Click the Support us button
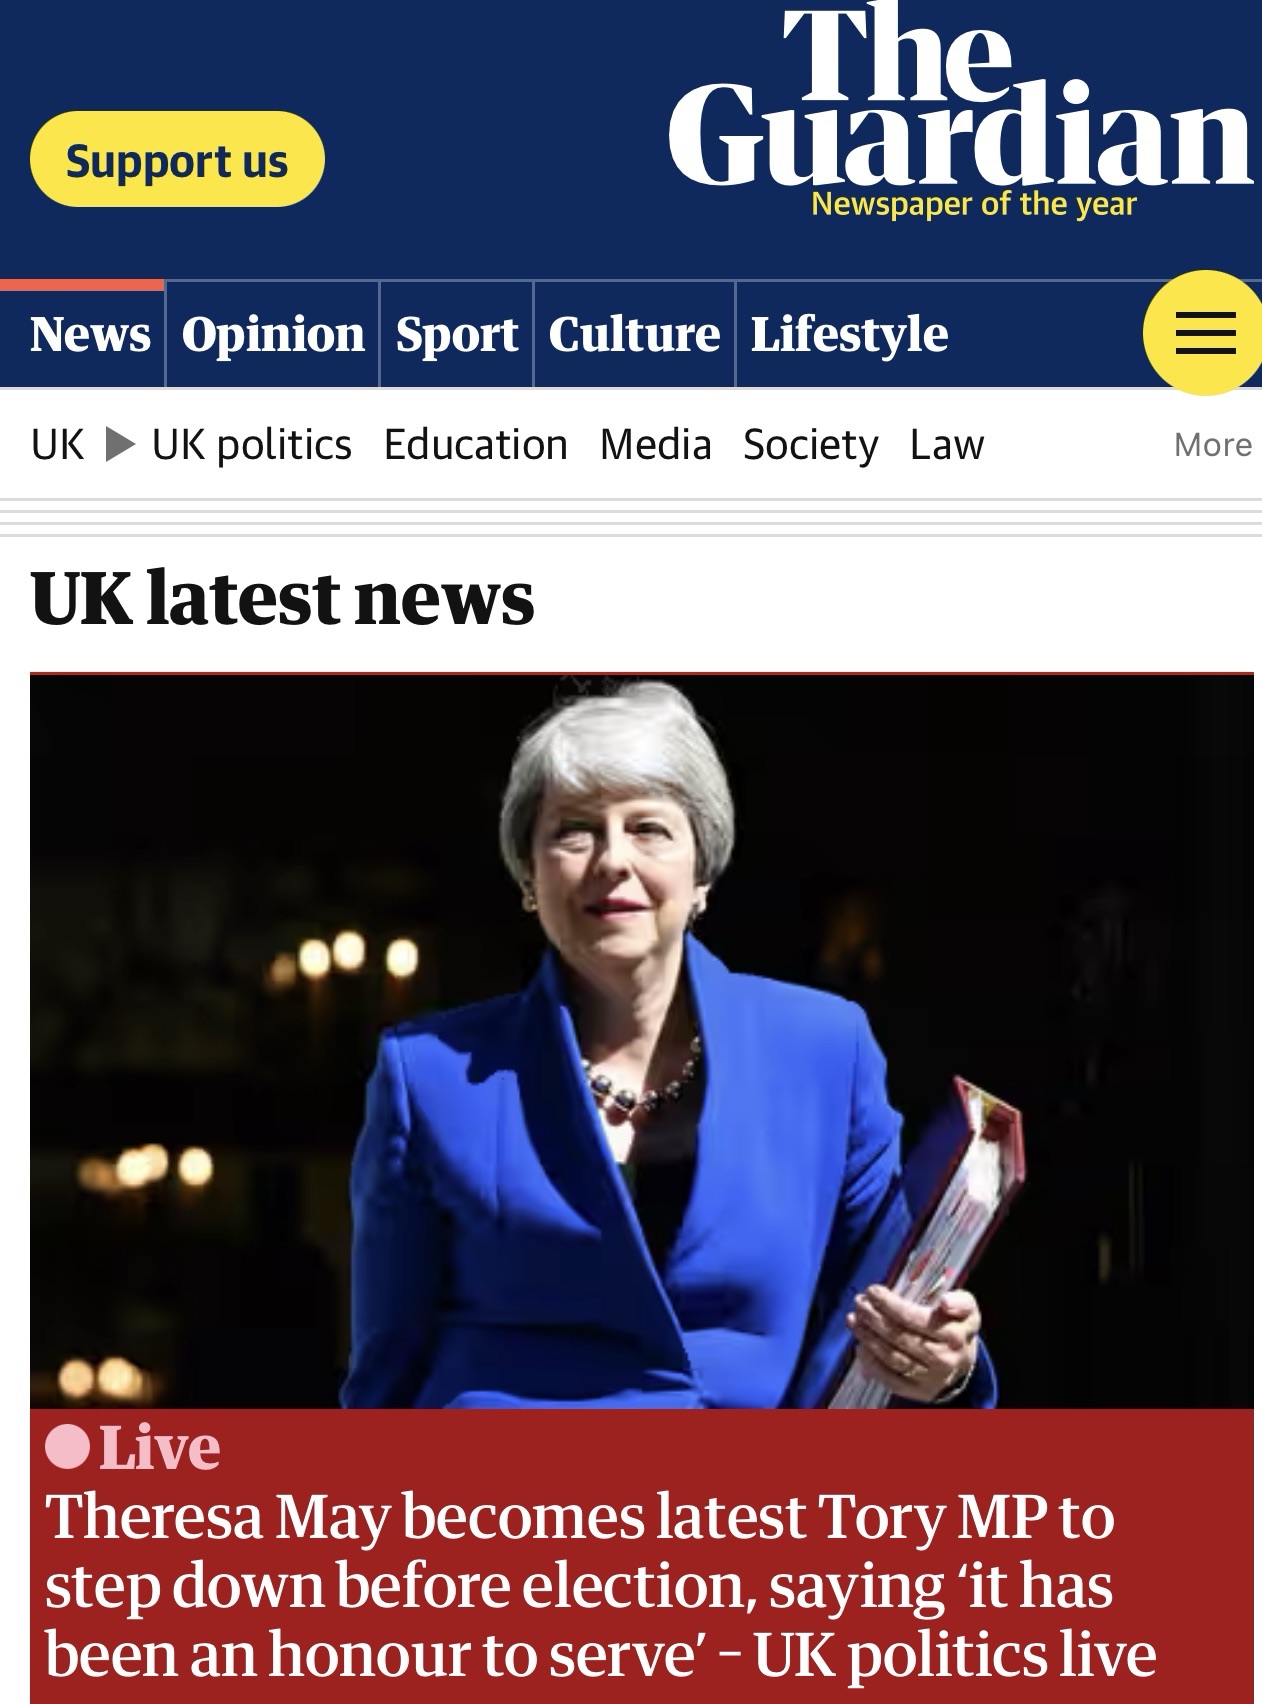This screenshot has width=1262, height=1704. coord(177,159)
